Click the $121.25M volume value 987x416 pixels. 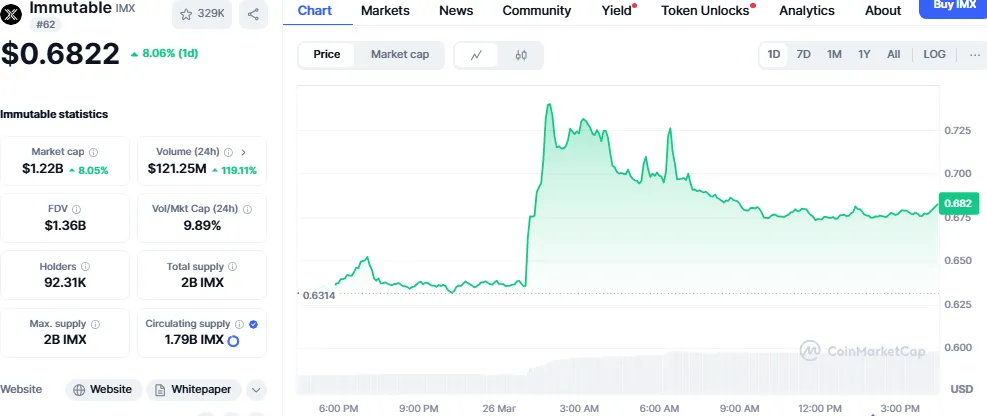pos(177,169)
